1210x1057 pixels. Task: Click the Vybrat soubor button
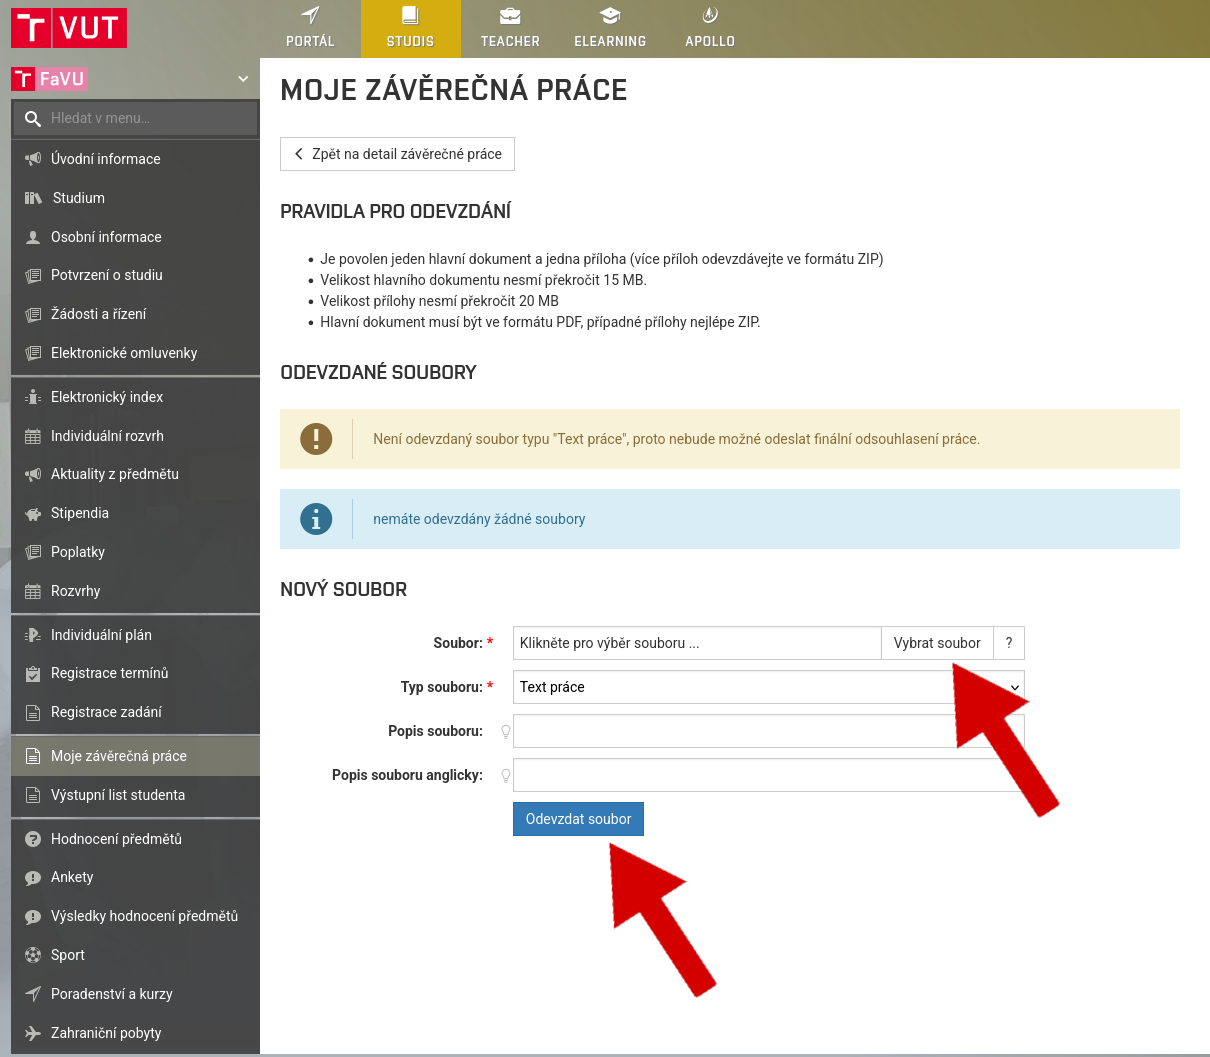(937, 643)
